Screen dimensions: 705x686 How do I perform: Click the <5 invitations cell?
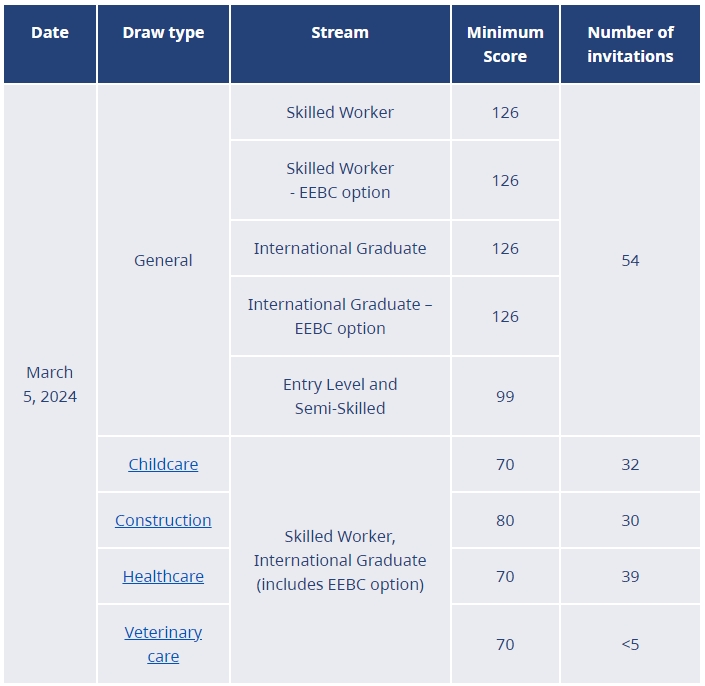click(x=630, y=644)
